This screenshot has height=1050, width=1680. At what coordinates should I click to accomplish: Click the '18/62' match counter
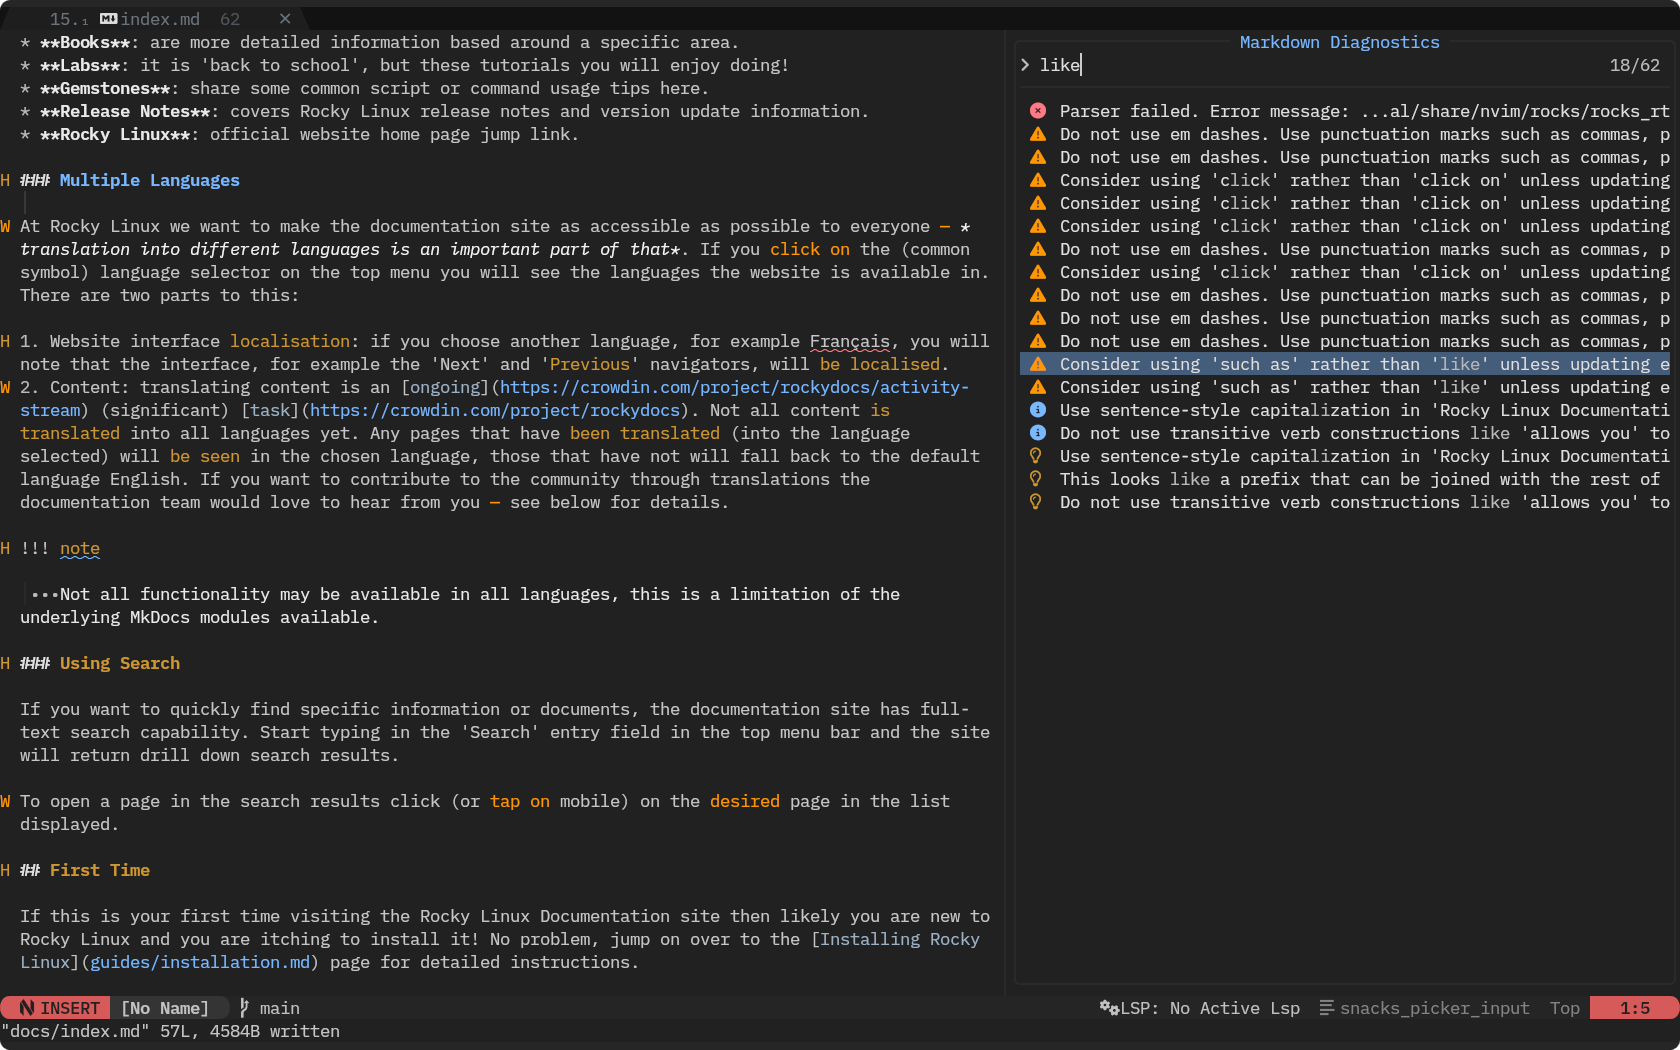click(x=1635, y=65)
